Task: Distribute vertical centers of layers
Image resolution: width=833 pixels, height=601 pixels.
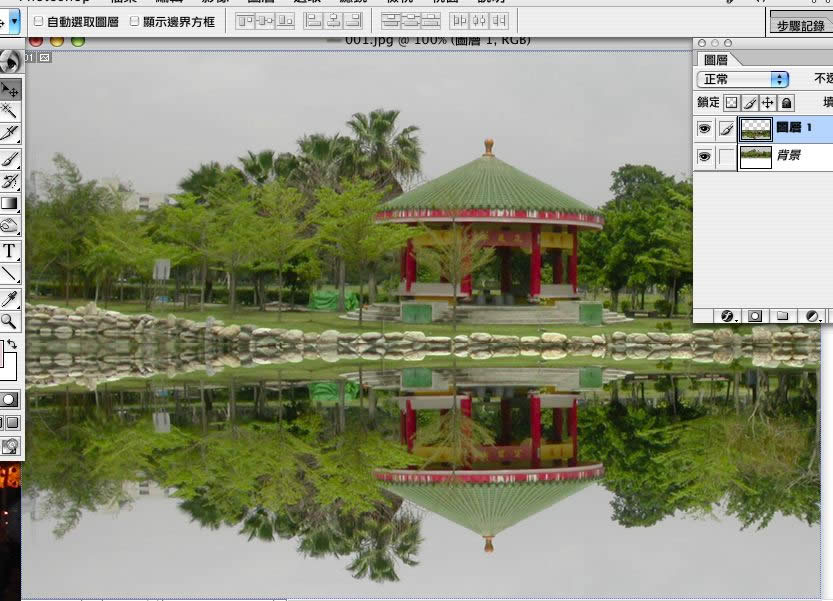Action: (411, 21)
